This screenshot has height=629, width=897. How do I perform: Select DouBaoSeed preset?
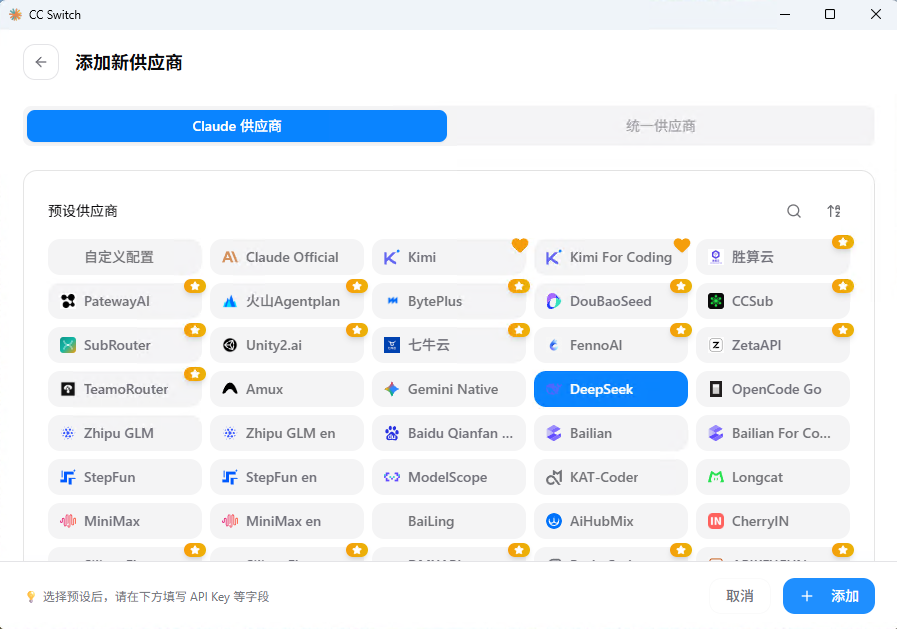pos(610,301)
